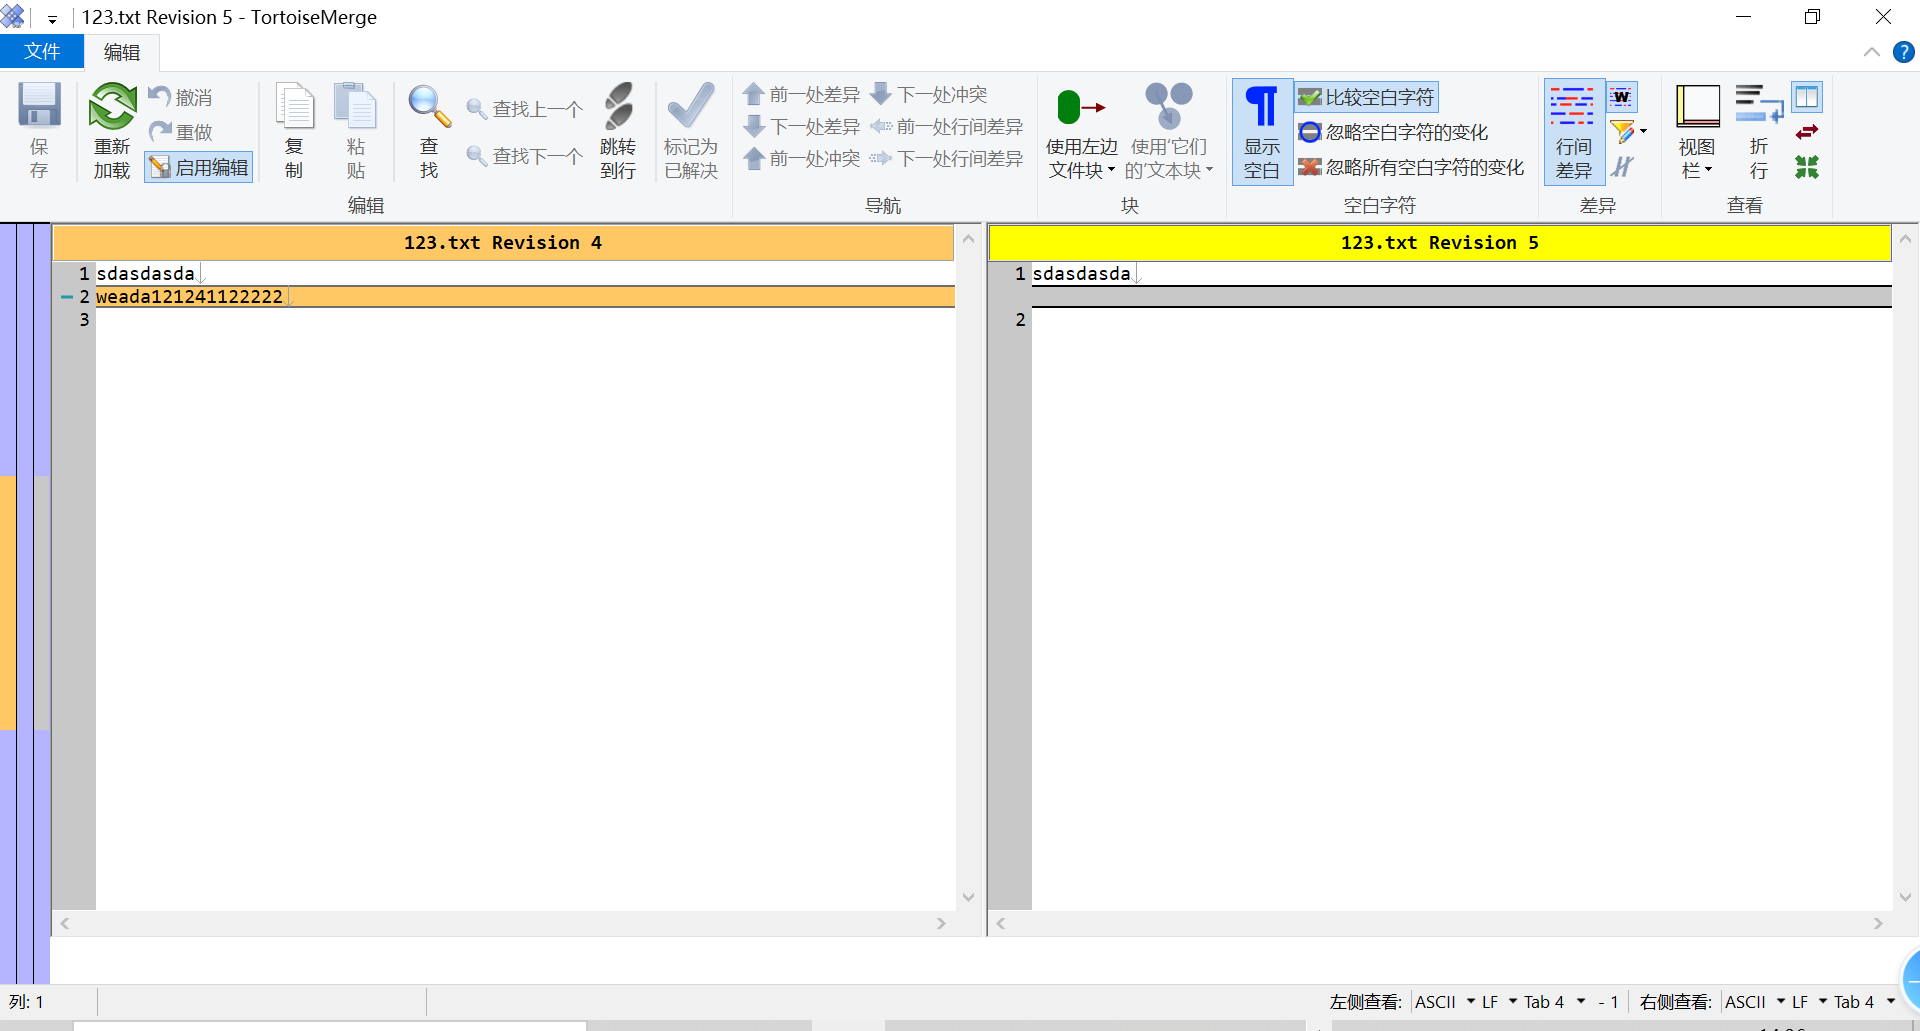
Task: Open left view ASCII encoding dropdown
Action: point(1445,1002)
